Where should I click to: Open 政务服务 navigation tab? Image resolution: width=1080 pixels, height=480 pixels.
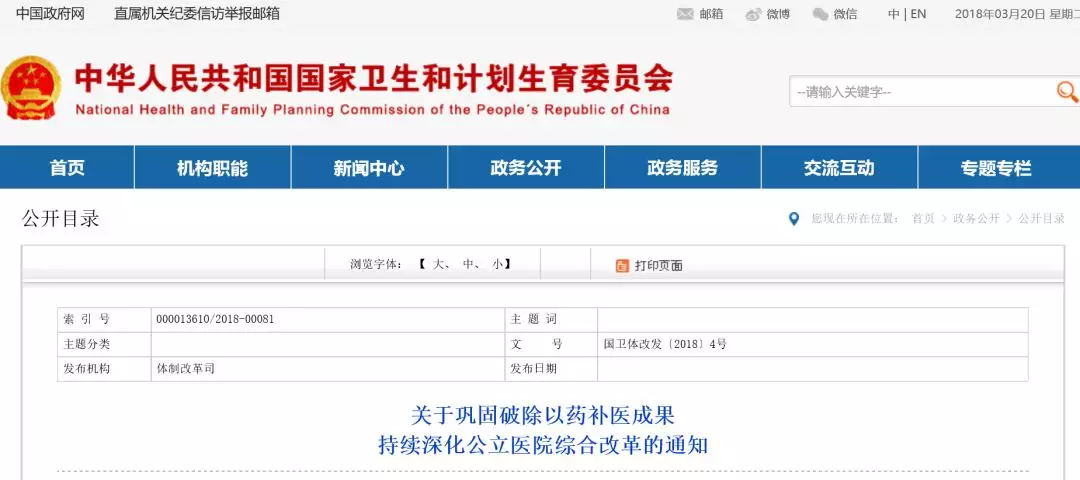[x=683, y=167]
